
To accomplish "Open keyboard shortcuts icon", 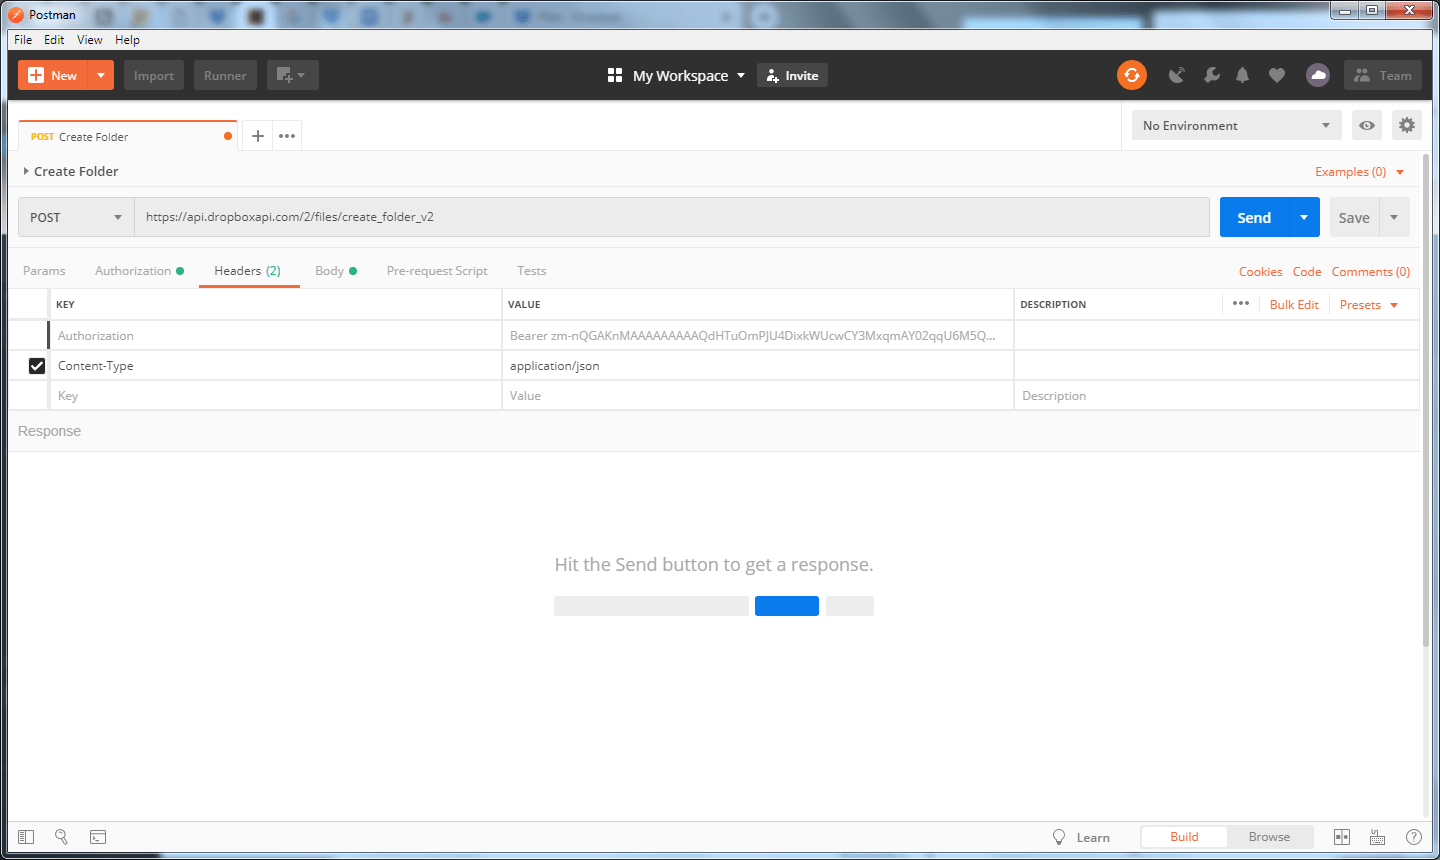I will pyautogui.click(x=1377, y=837).
